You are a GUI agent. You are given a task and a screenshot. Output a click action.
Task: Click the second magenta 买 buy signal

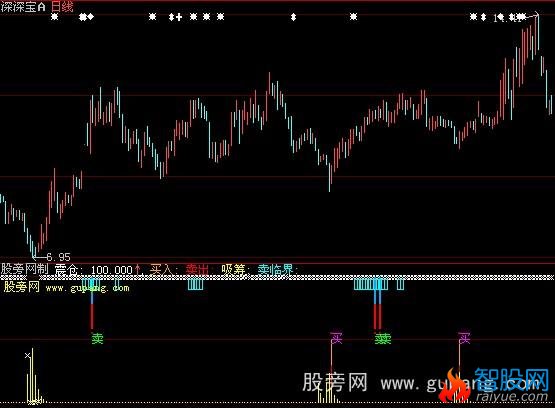click(464, 338)
